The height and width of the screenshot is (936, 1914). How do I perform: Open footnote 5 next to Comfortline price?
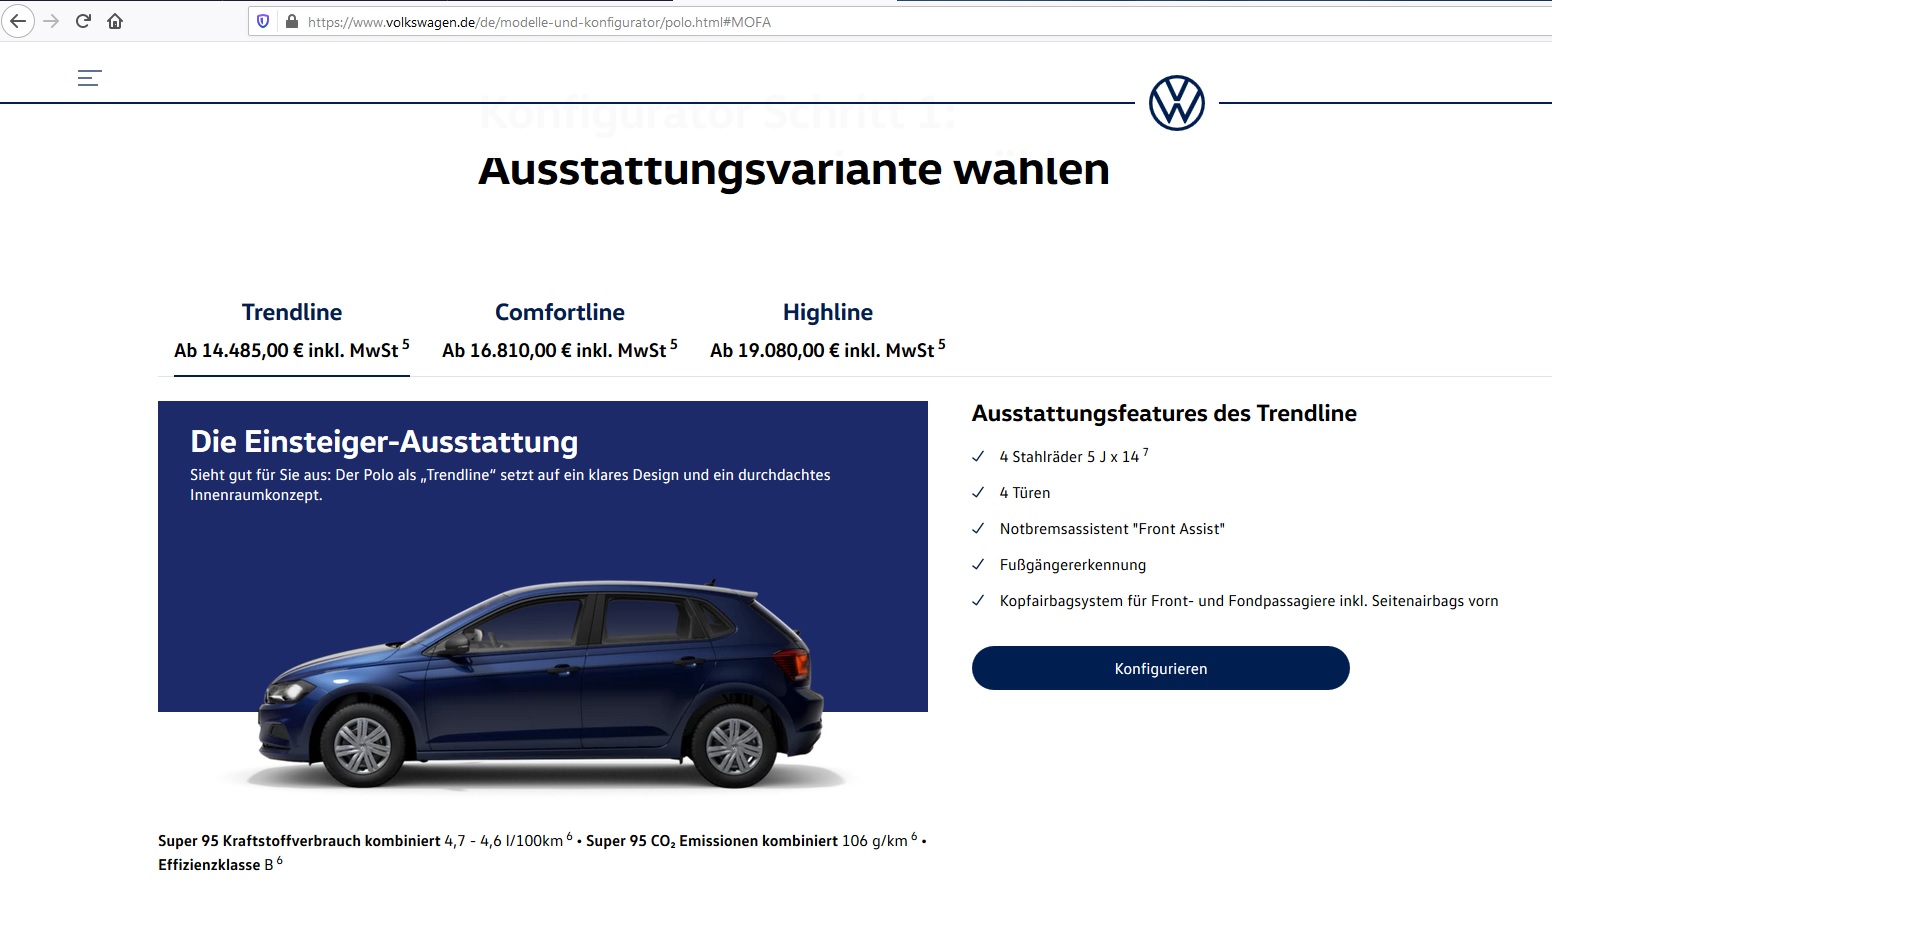point(674,344)
